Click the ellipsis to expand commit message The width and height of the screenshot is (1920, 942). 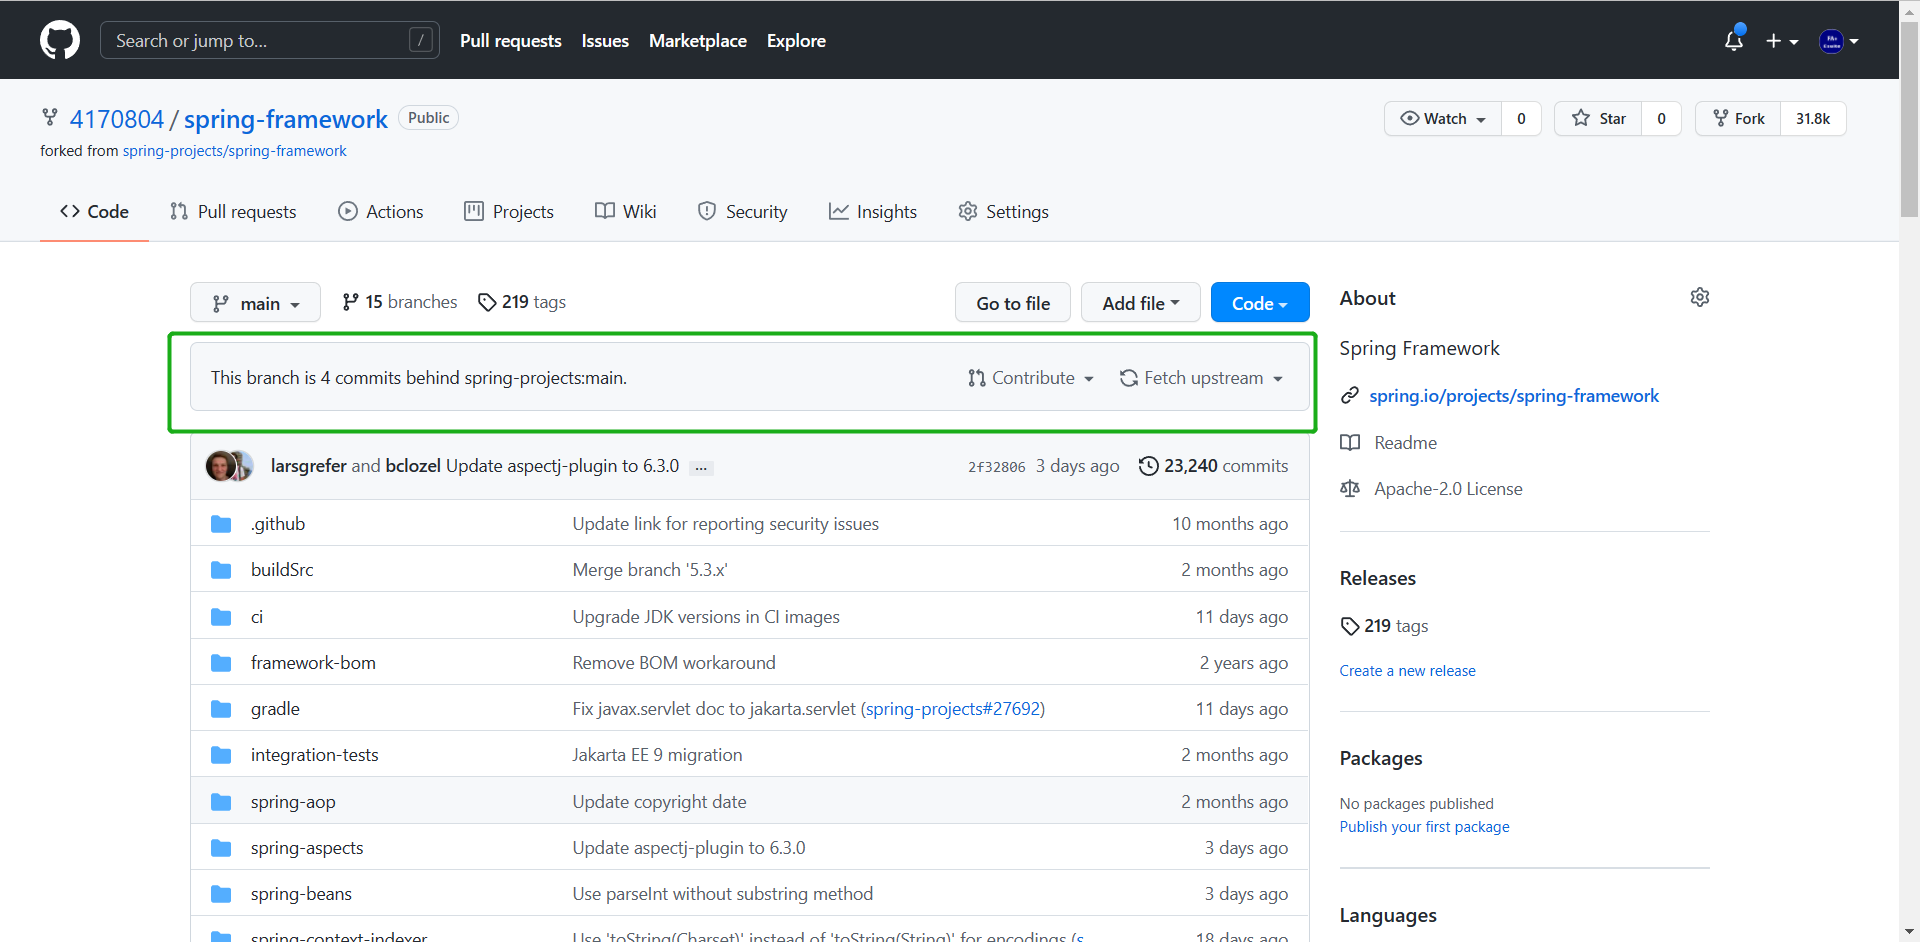click(701, 467)
